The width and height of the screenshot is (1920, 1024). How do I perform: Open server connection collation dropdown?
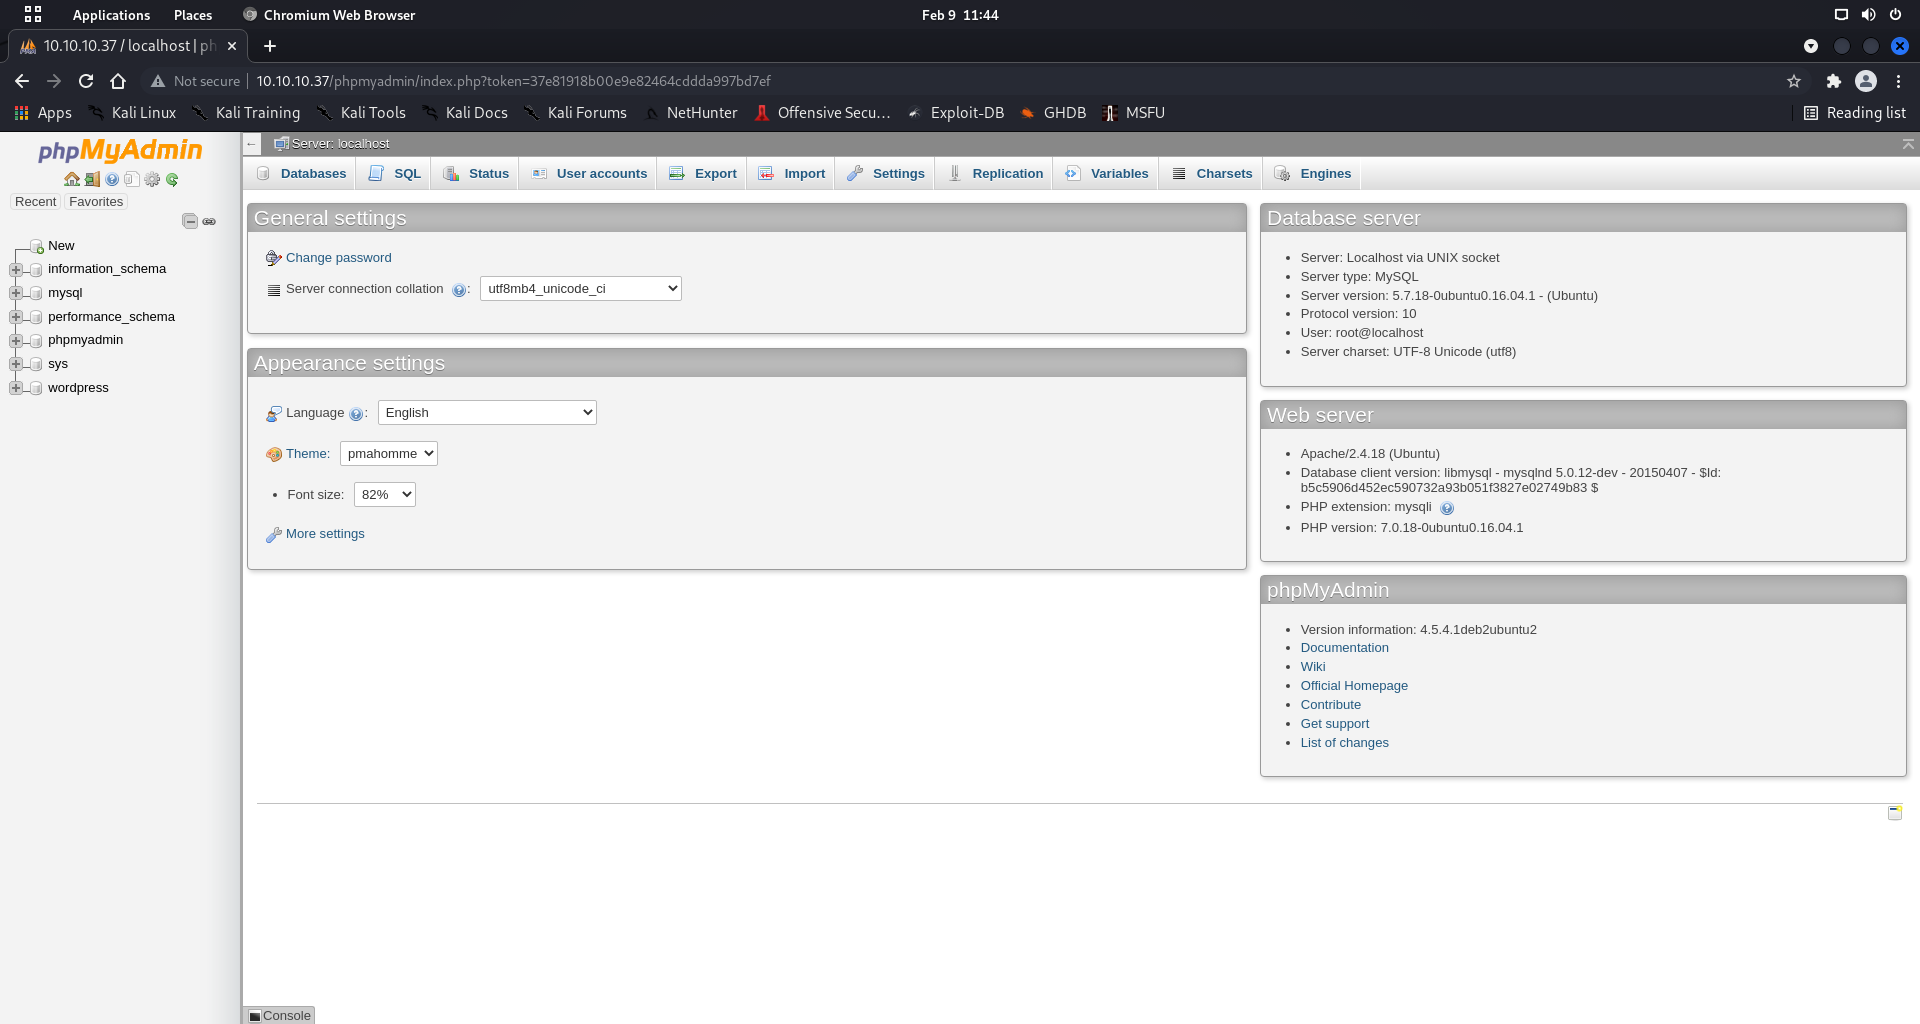tap(580, 289)
